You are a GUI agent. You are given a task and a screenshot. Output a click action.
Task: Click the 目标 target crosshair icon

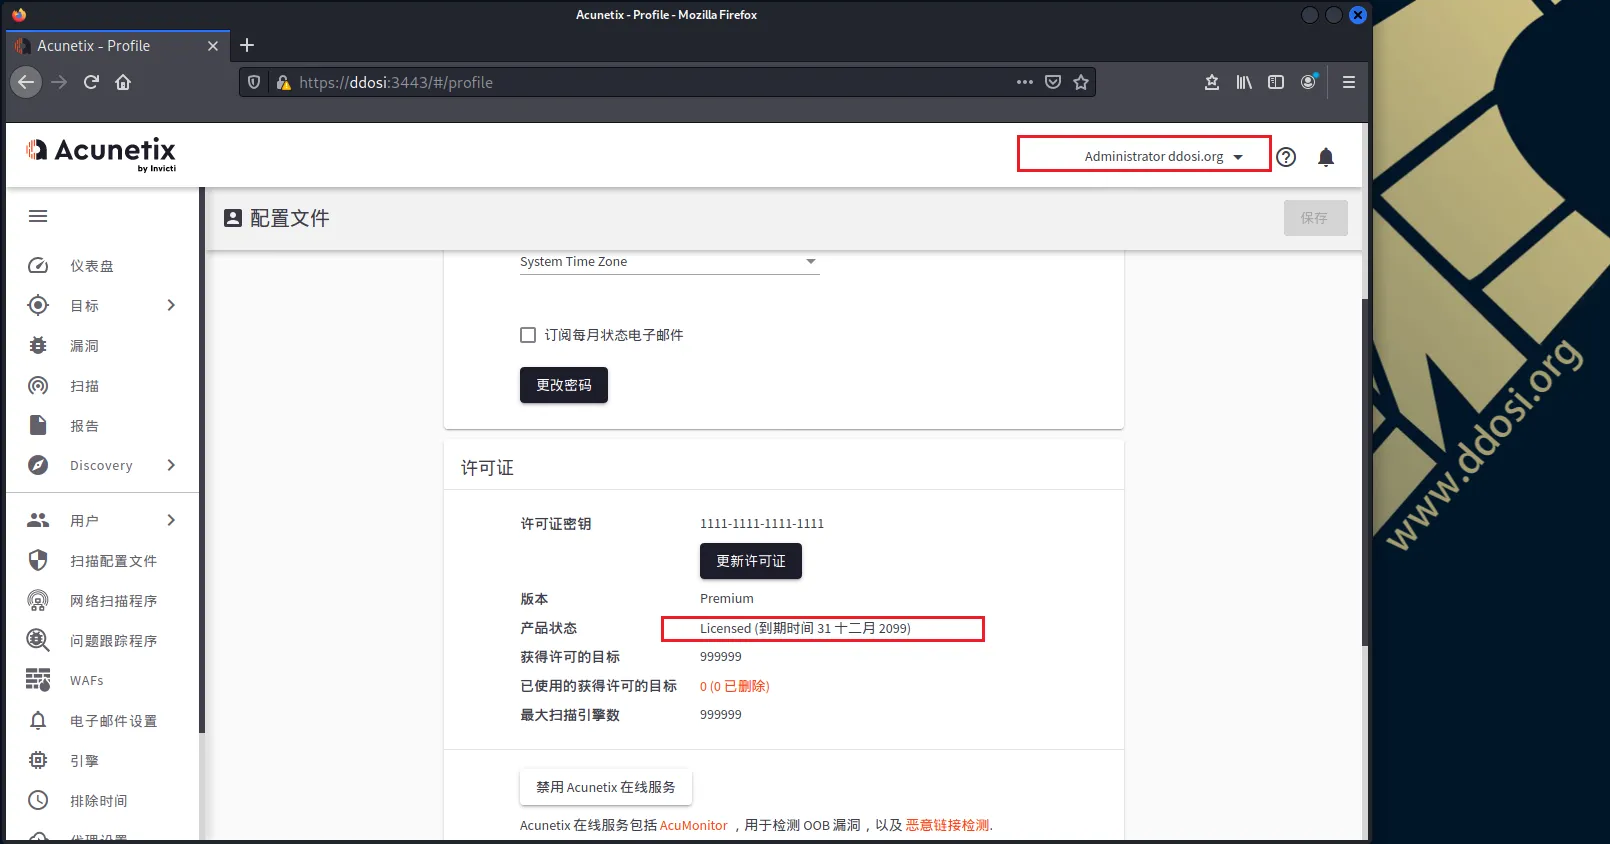click(x=38, y=305)
